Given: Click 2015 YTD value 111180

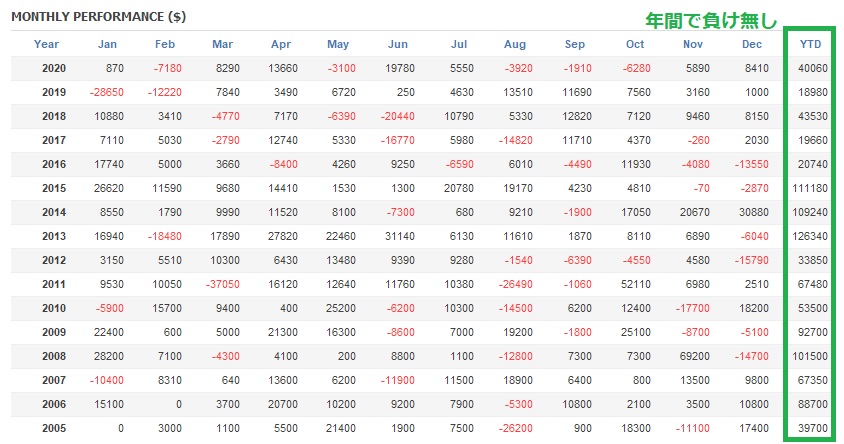Looking at the screenshot, I should 810,188.
